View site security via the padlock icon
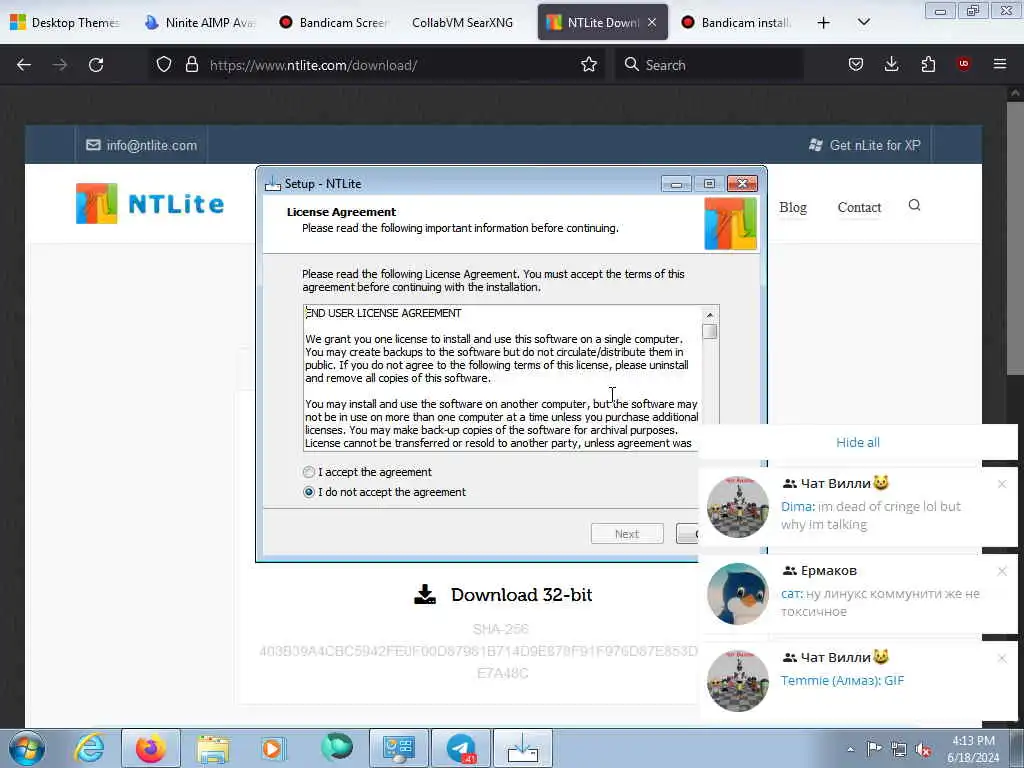1024x768 pixels. 191,65
